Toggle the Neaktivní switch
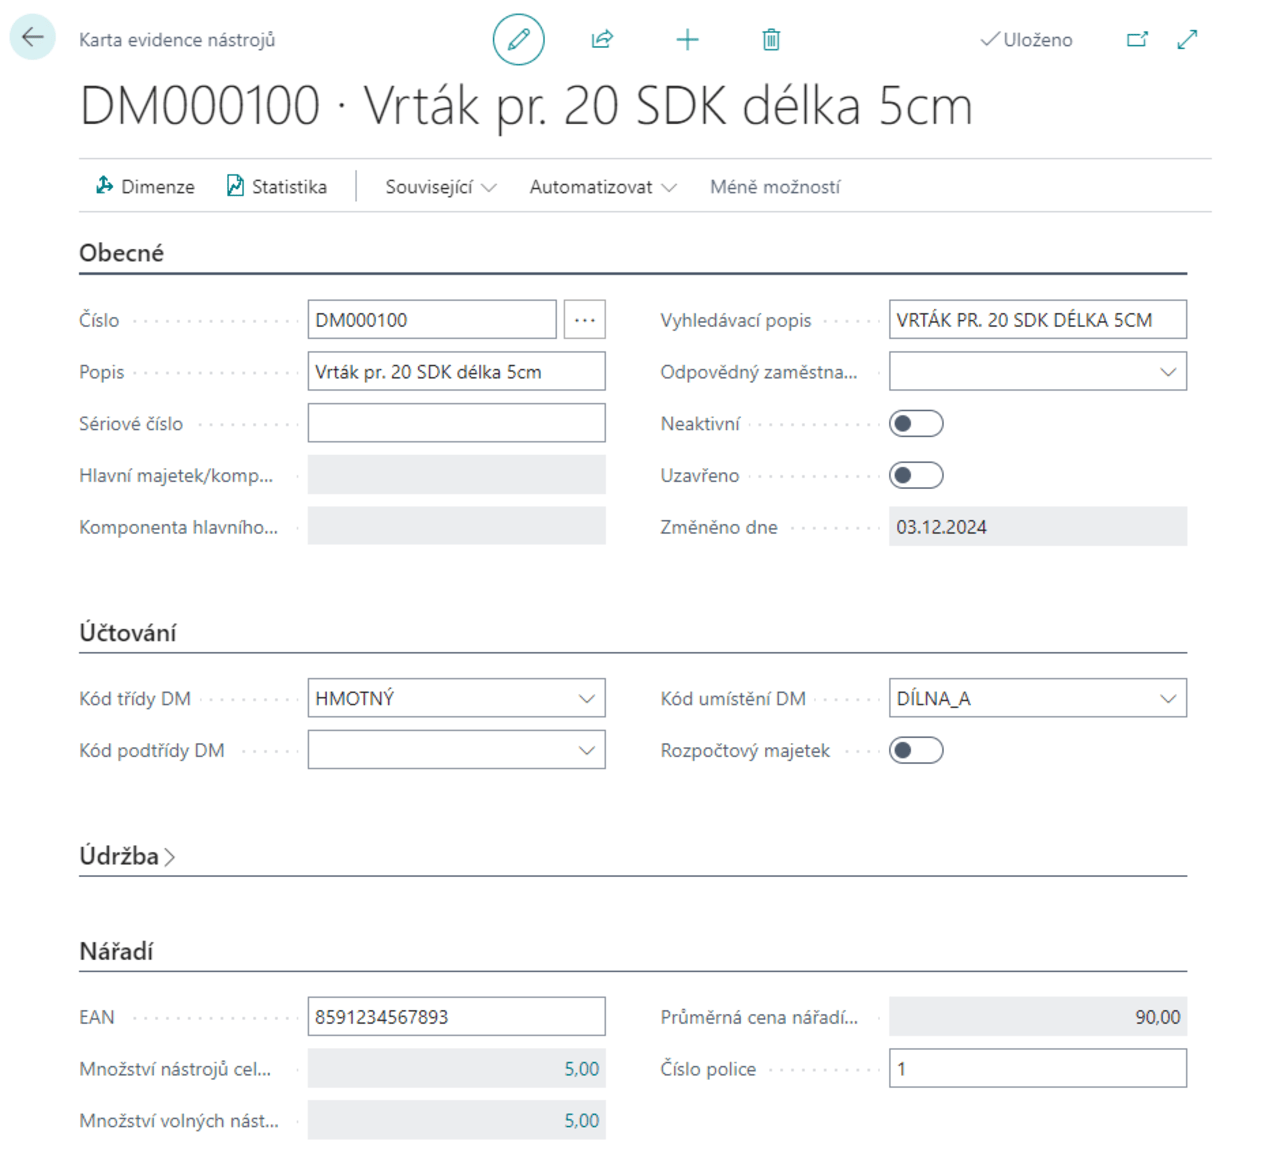The width and height of the screenshot is (1280, 1164). [916, 424]
